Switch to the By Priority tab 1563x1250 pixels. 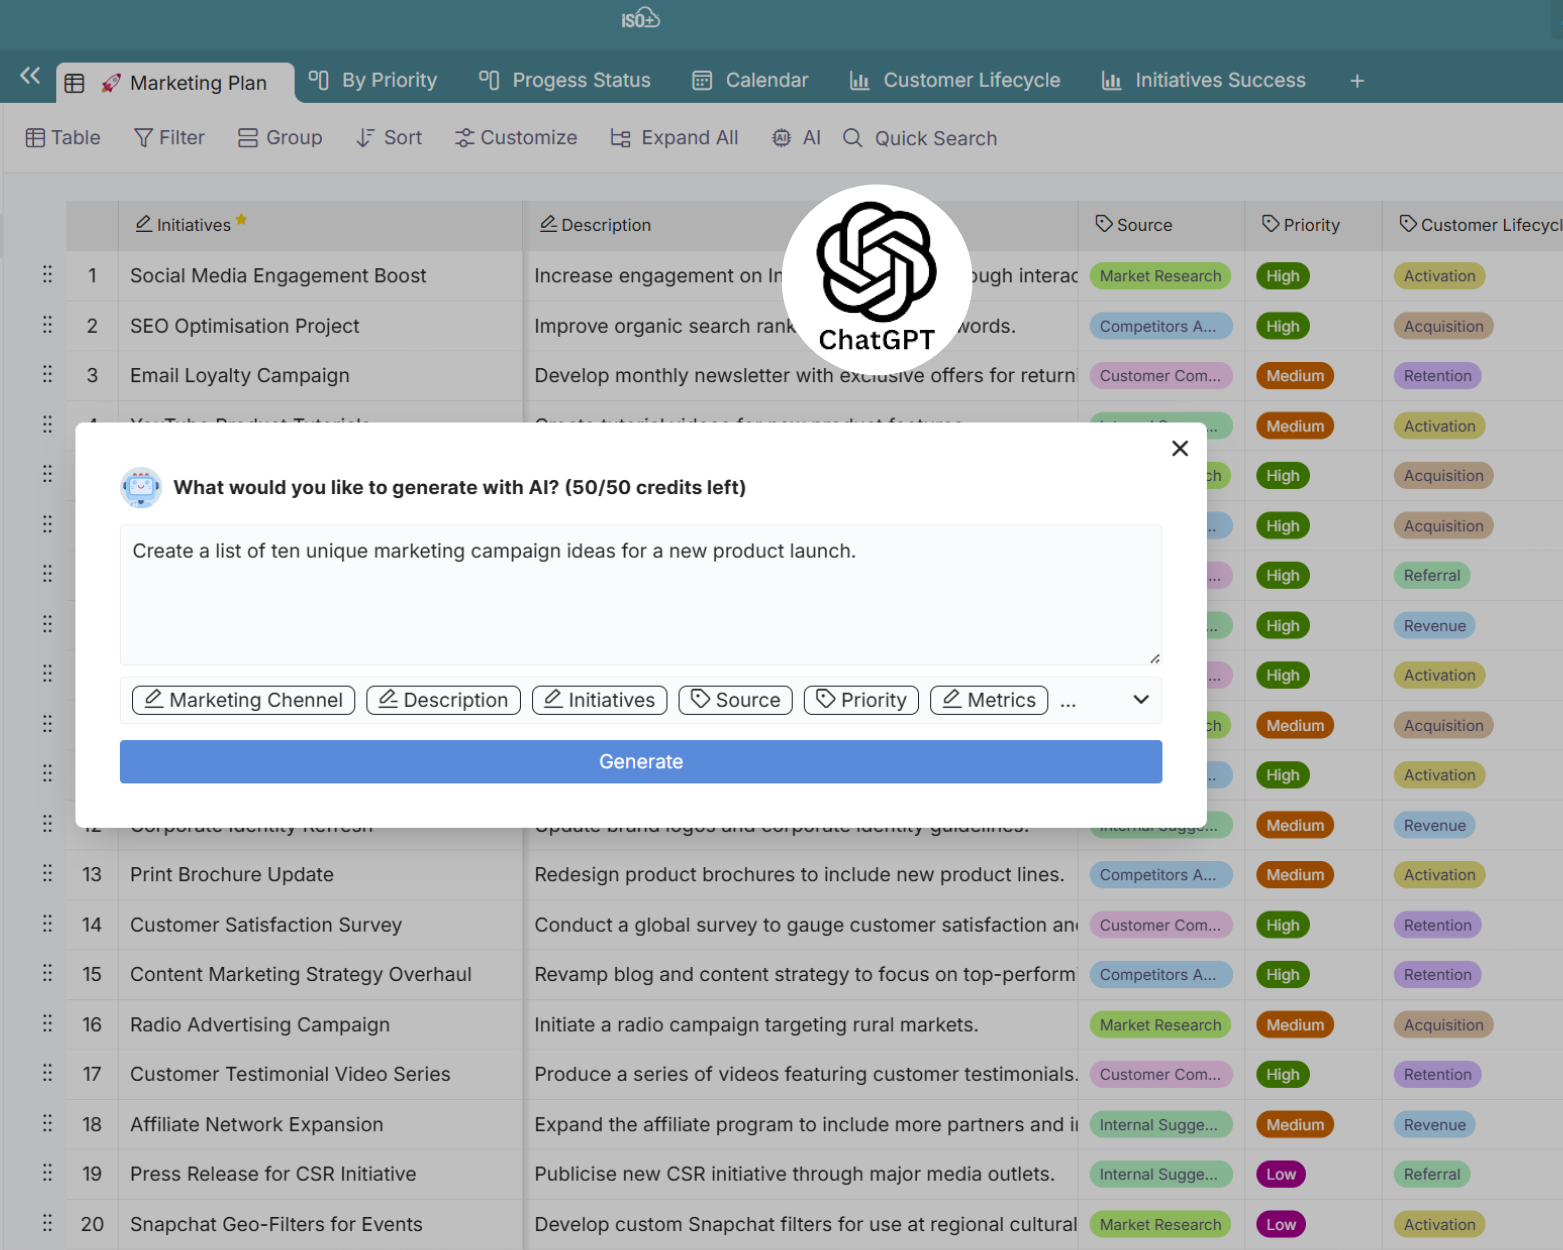coord(373,80)
